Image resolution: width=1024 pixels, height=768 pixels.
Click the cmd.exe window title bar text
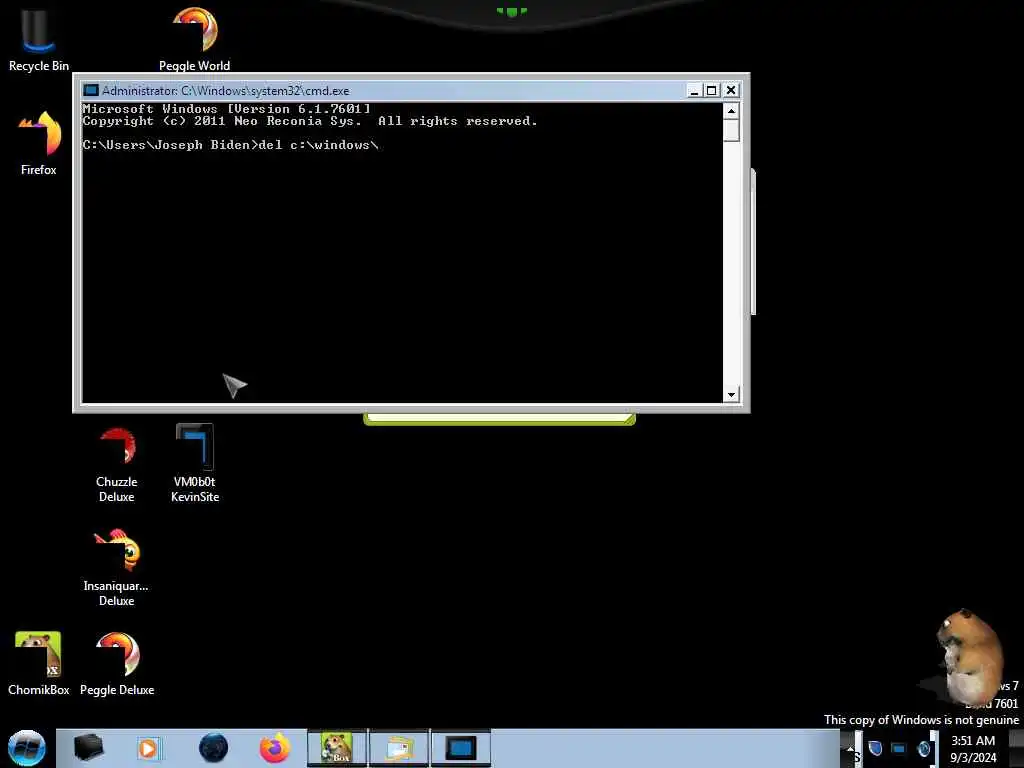pyautogui.click(x=225, y=91)
